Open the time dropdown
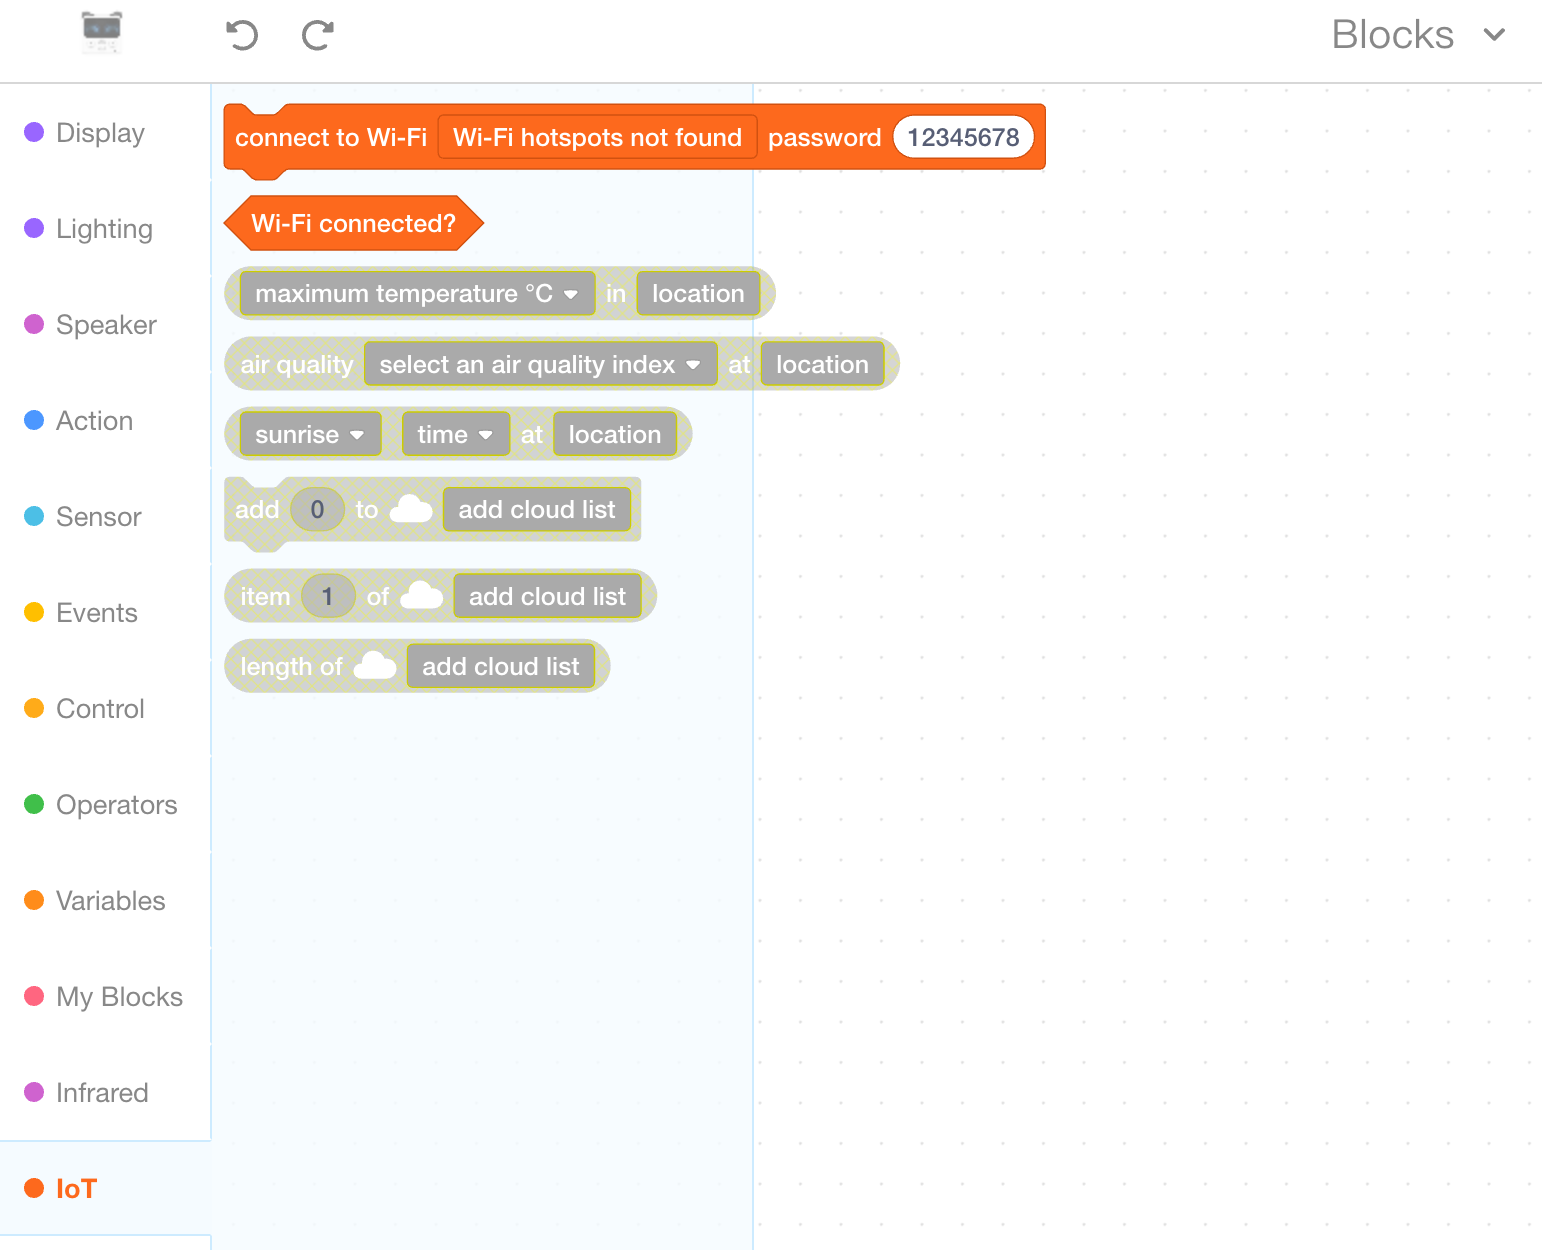The width and height of the screenshot is (1542, 1250). point(455,435)
